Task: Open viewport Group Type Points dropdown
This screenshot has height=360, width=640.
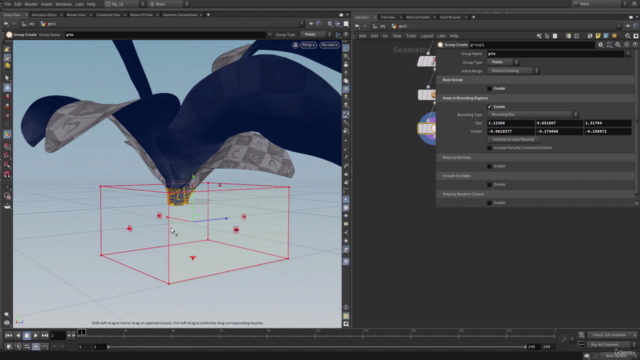Action: coord(316,34)
